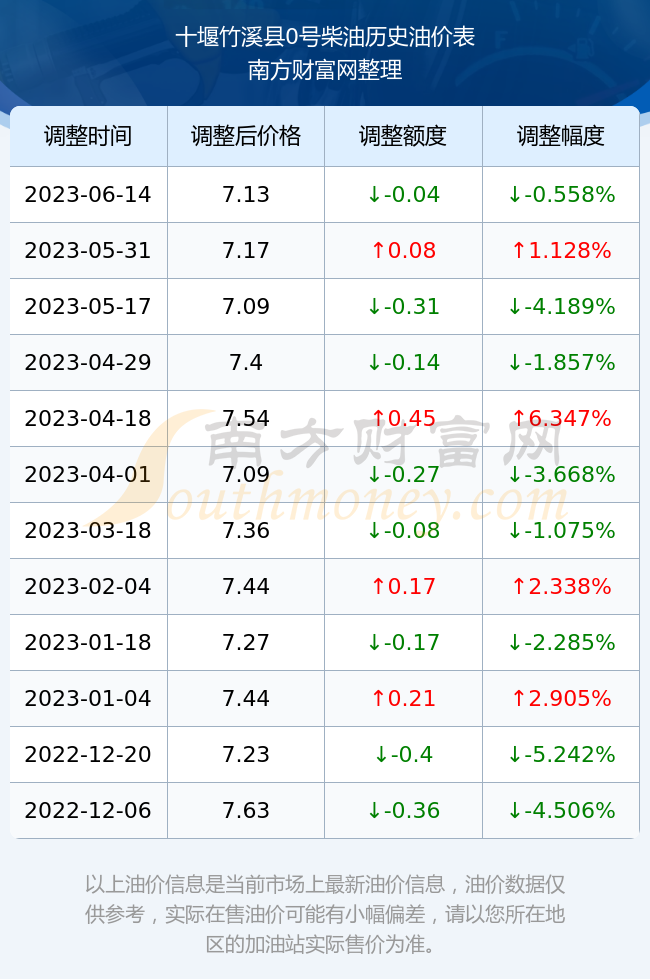Click the red ↑1.128% percentage cell
650x980 pixels.
click(x=561, y=251)
